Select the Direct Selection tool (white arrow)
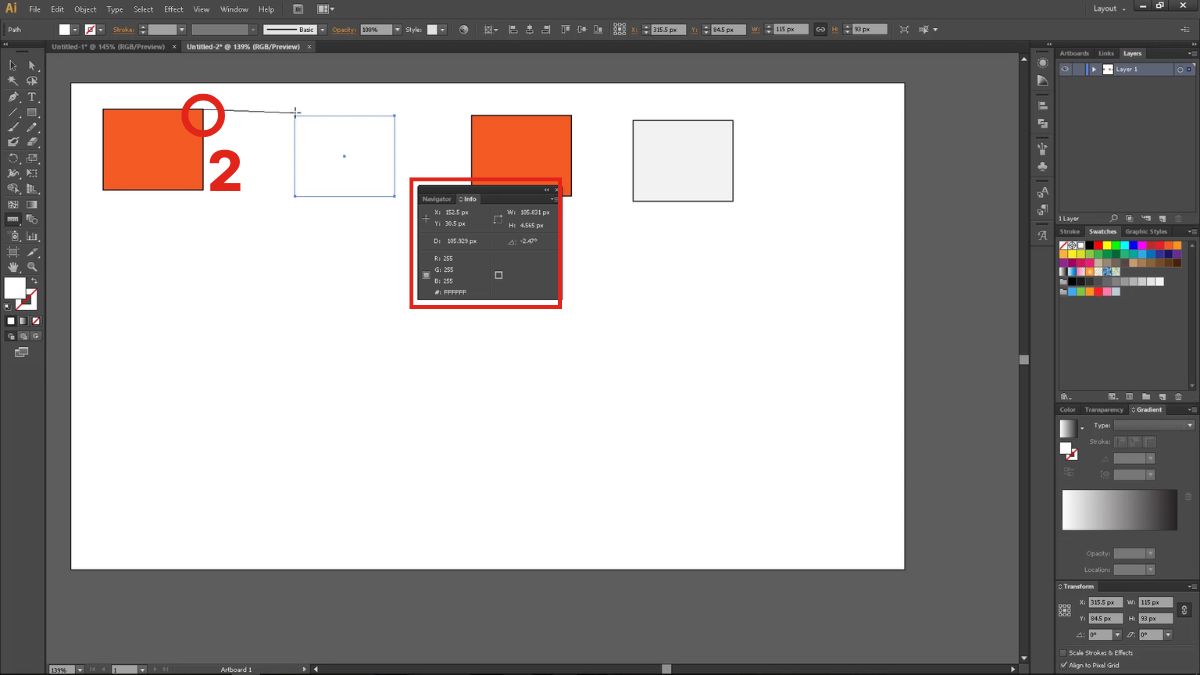The height and width of the screenshot is (675, 1200). click(x=32, y=65)
